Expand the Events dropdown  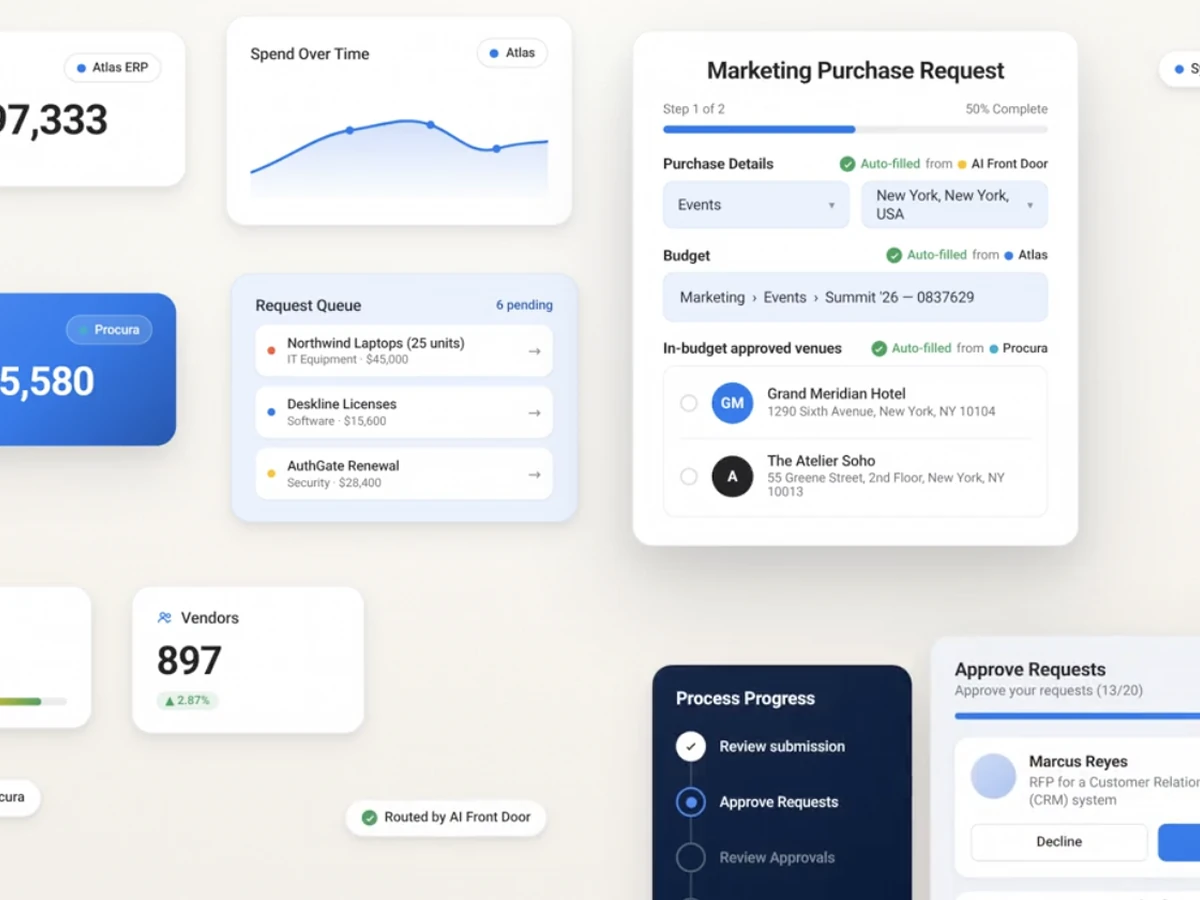(x=756, y=205)
